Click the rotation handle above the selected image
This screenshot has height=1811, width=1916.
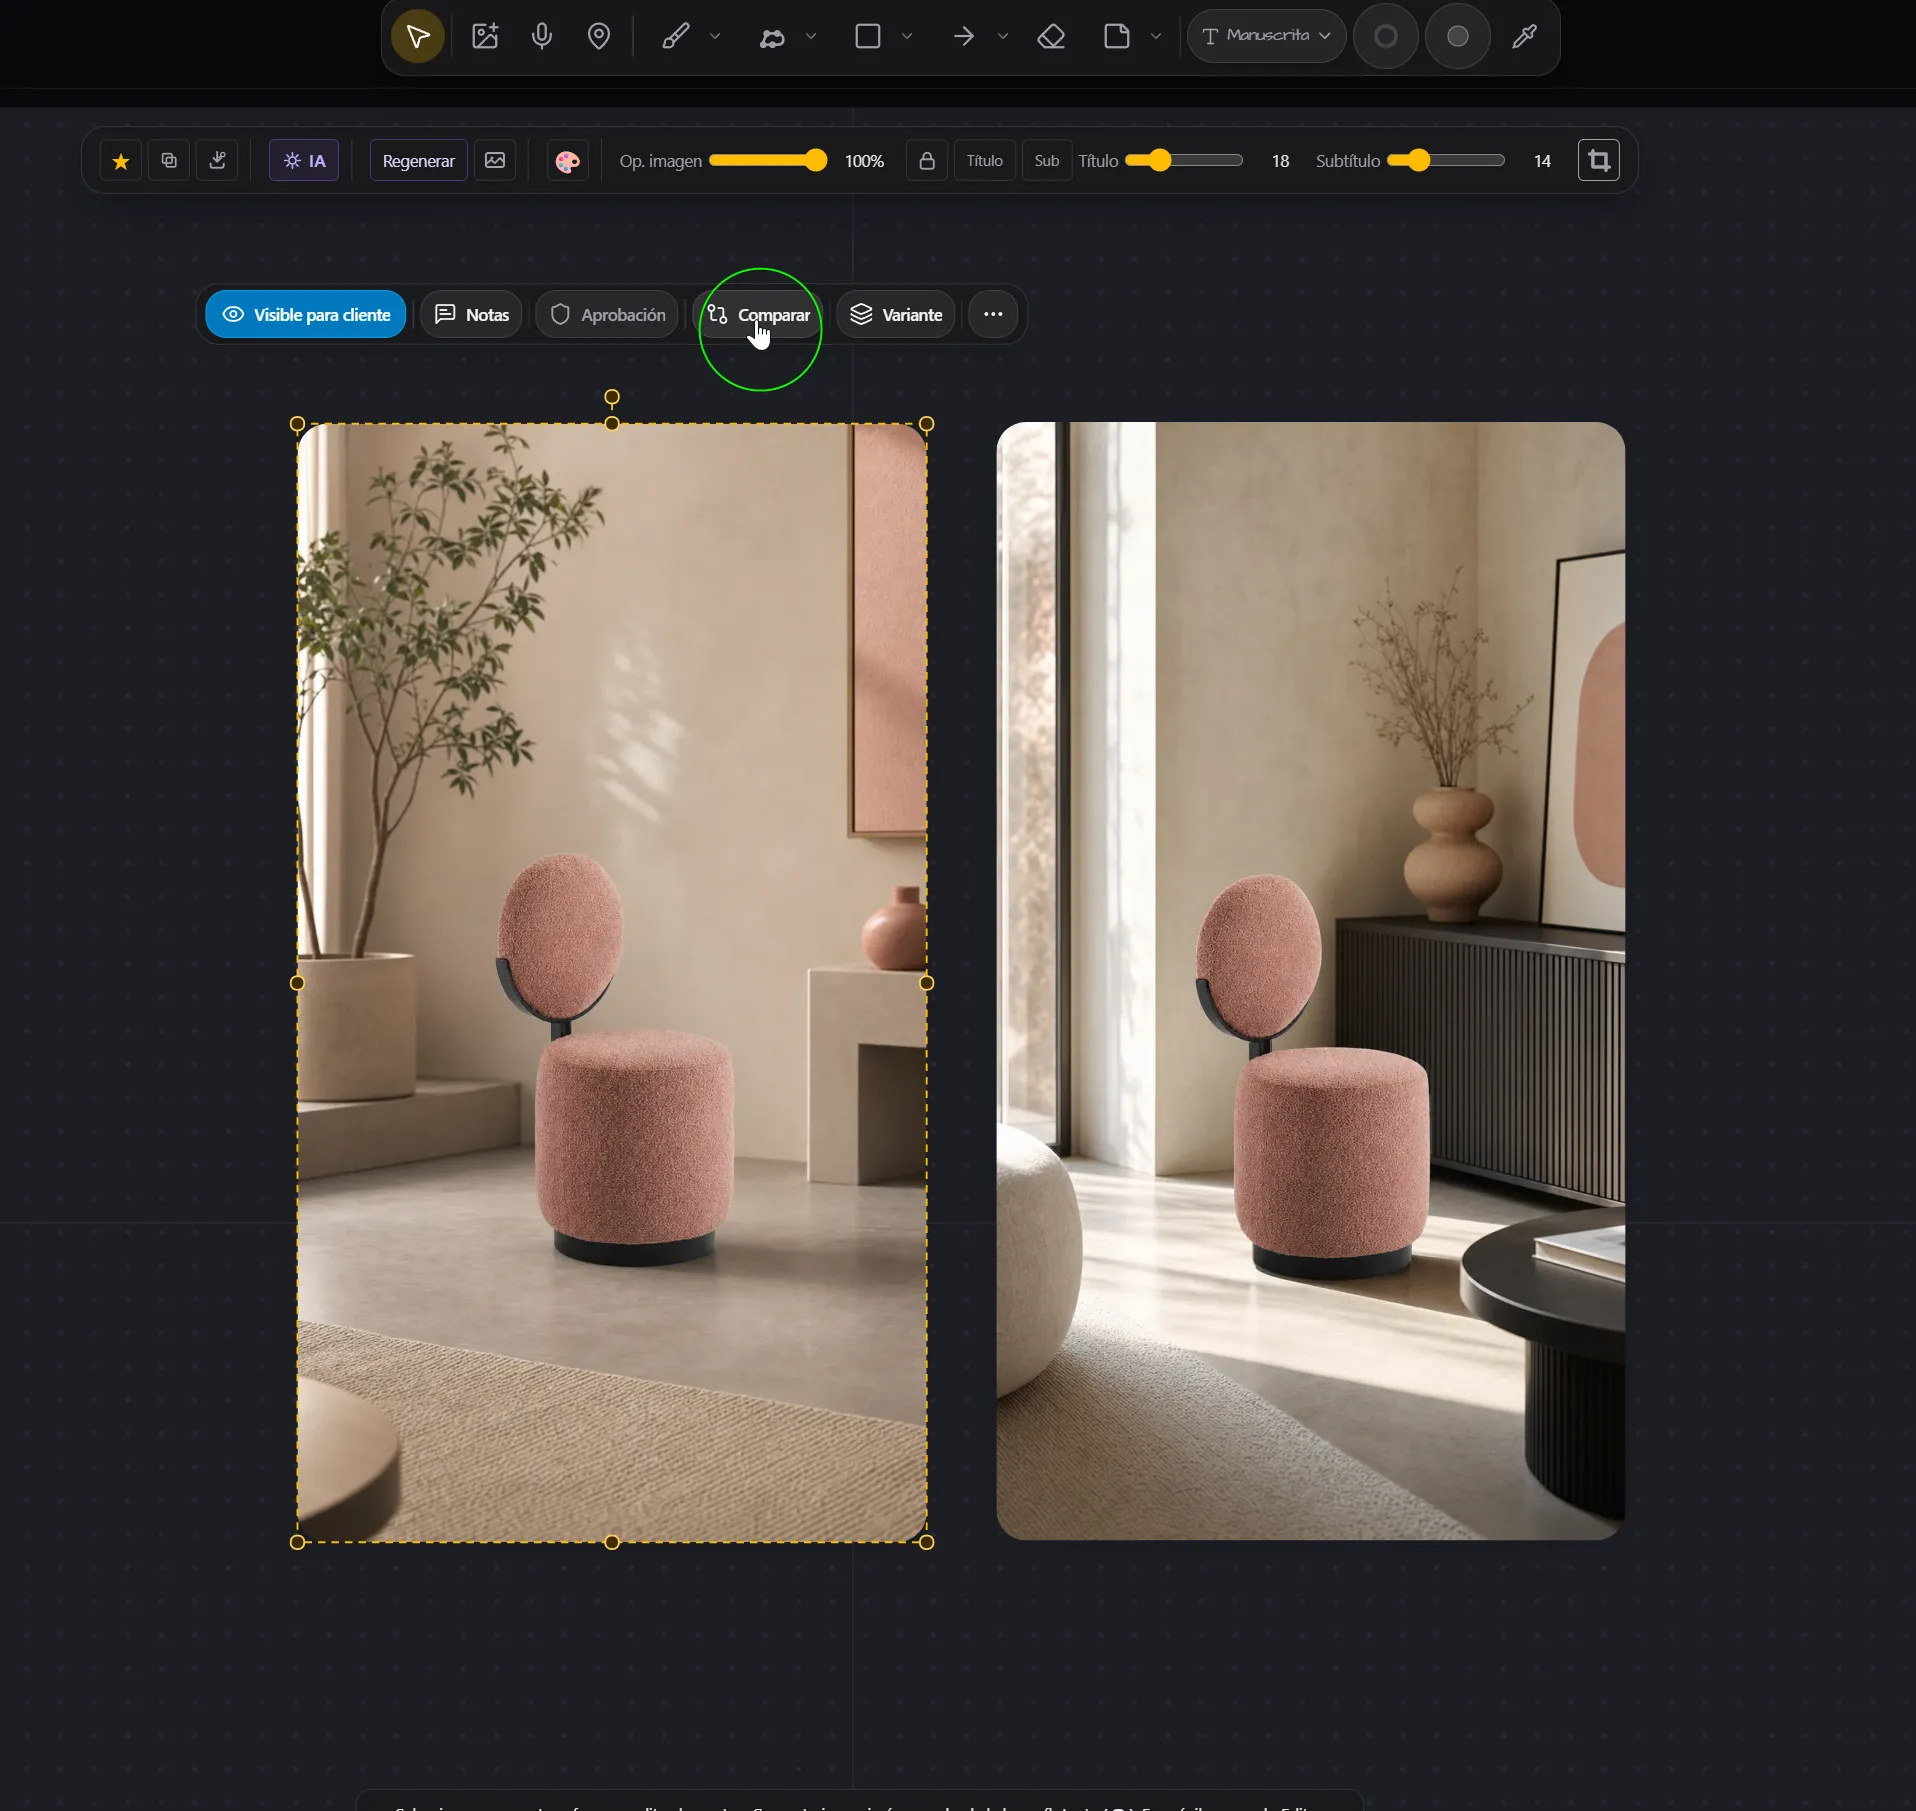click(612, 397)
